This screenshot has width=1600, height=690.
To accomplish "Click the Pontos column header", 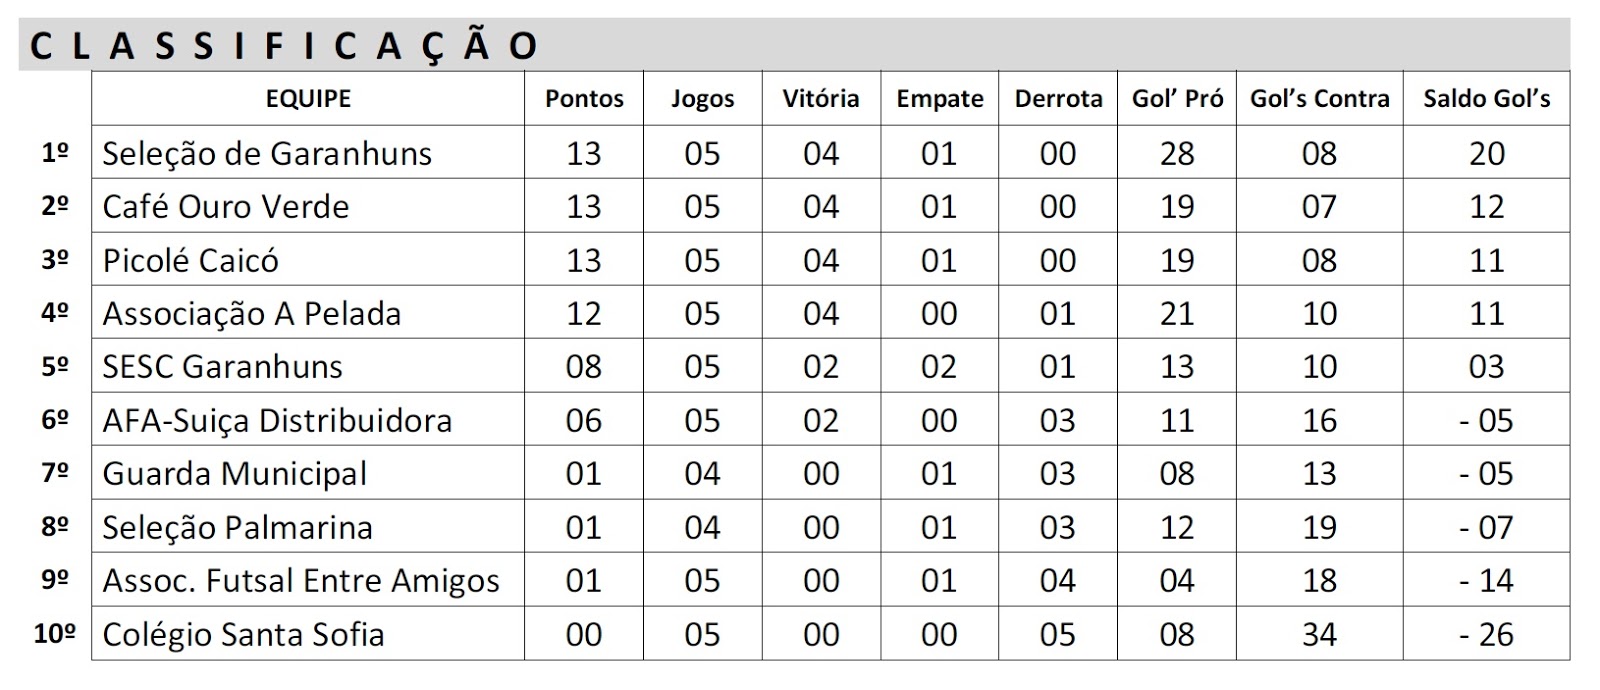I will tap(584, 98).
